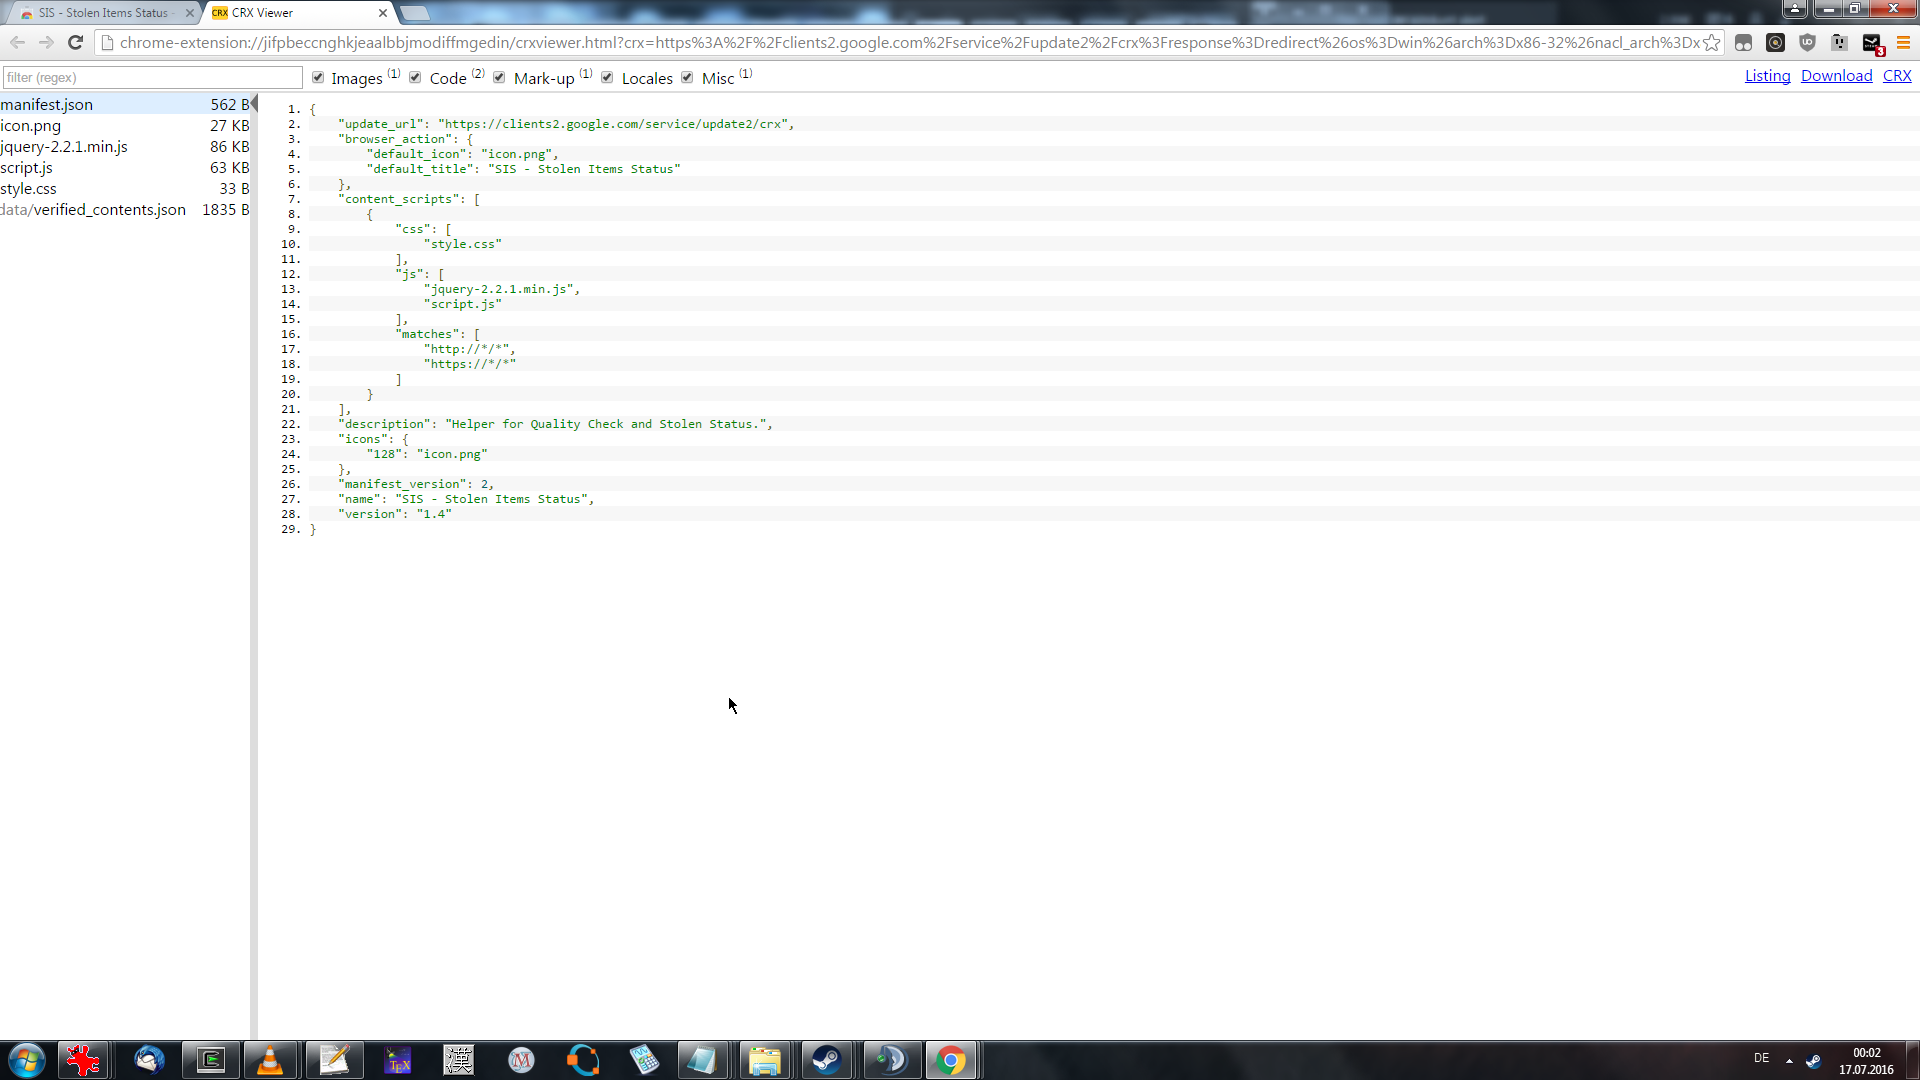Open the Listing link
This screenshot has width=1920, height=1080.
pos(1767,76)
